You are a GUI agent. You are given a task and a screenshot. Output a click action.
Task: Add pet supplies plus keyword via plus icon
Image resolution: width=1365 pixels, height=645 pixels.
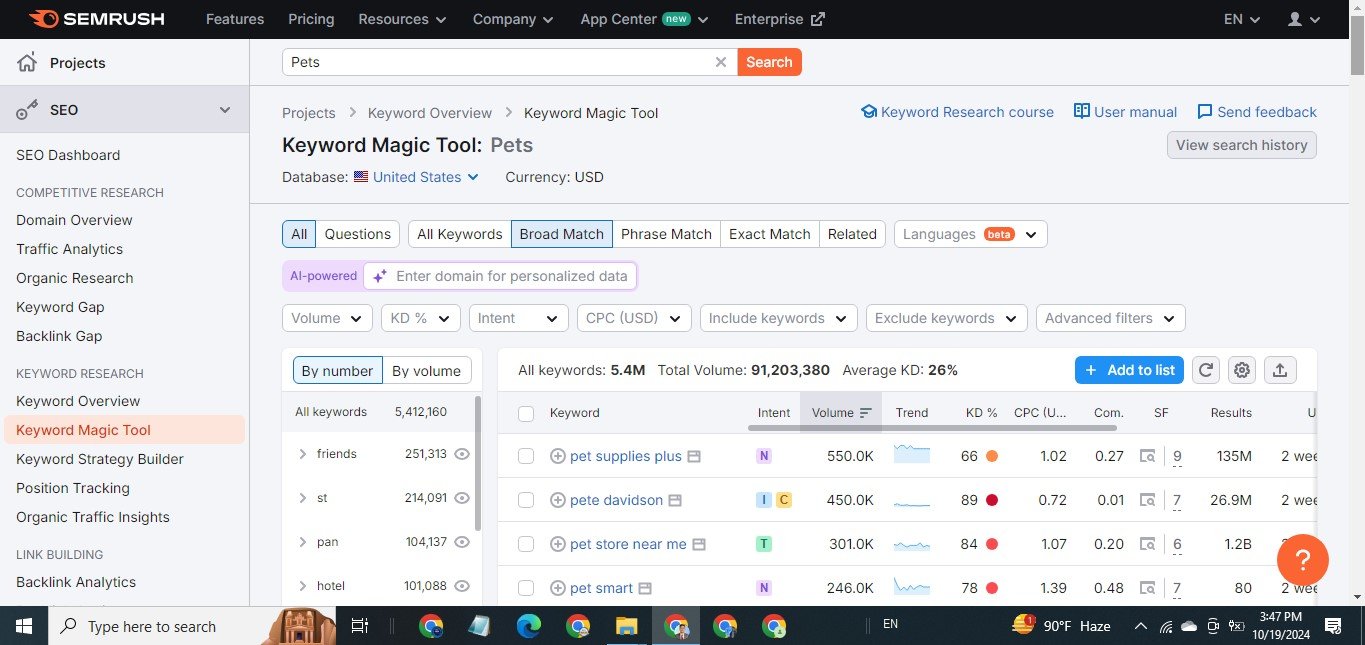(558, 456)
